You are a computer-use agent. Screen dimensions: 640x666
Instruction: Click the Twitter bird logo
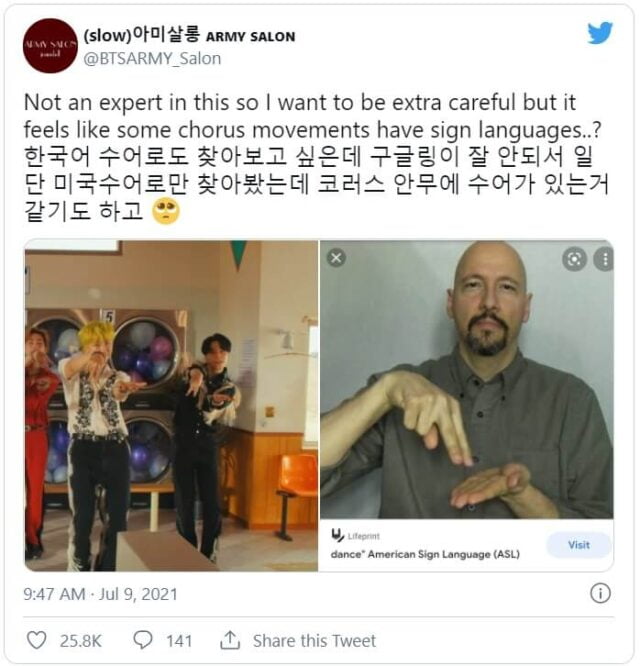[x=600, y=32]
